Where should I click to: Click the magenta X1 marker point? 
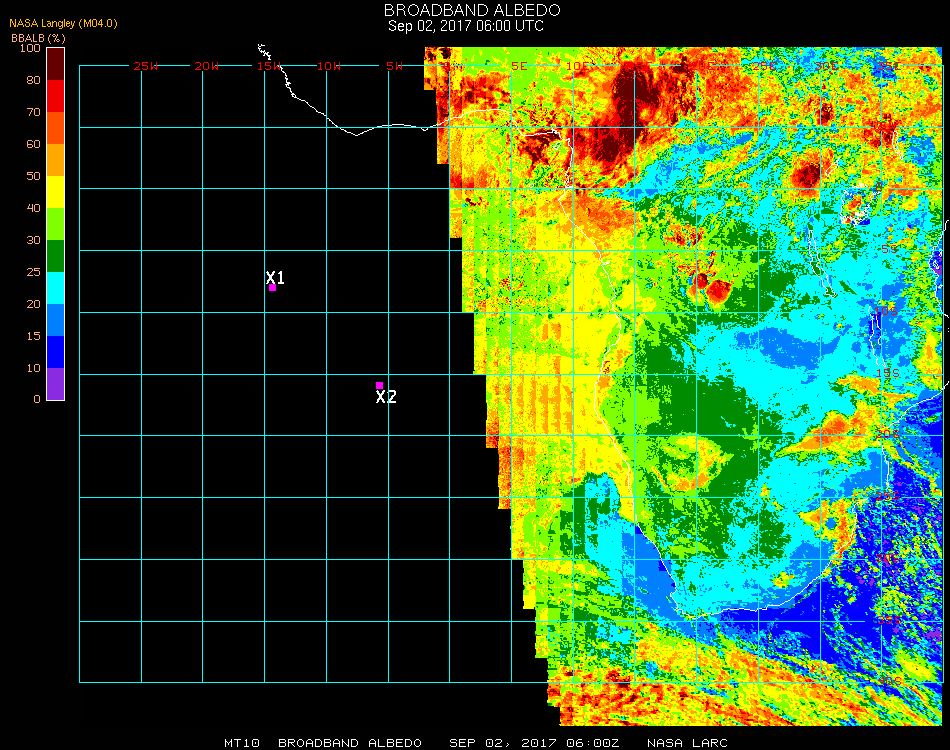(272, 288)
